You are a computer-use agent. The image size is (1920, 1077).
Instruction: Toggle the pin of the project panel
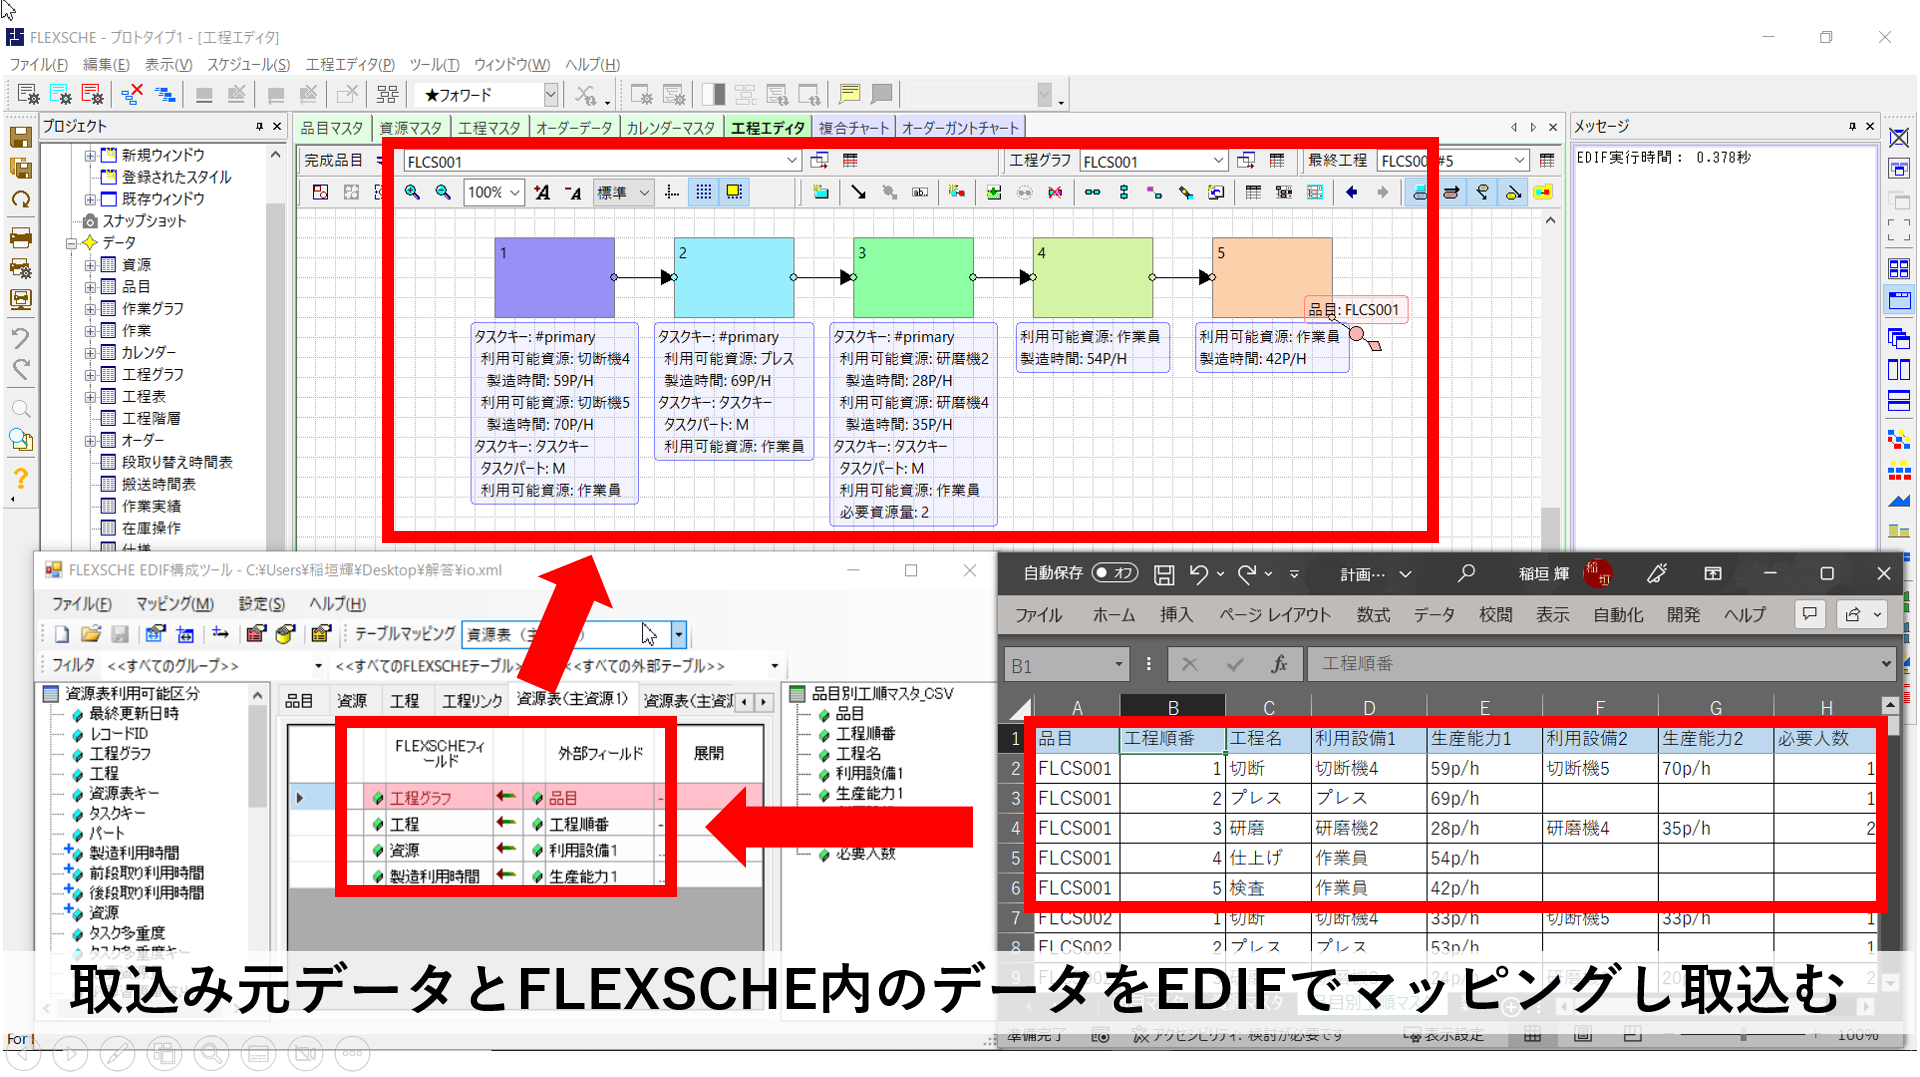click(x=259, y=126)
